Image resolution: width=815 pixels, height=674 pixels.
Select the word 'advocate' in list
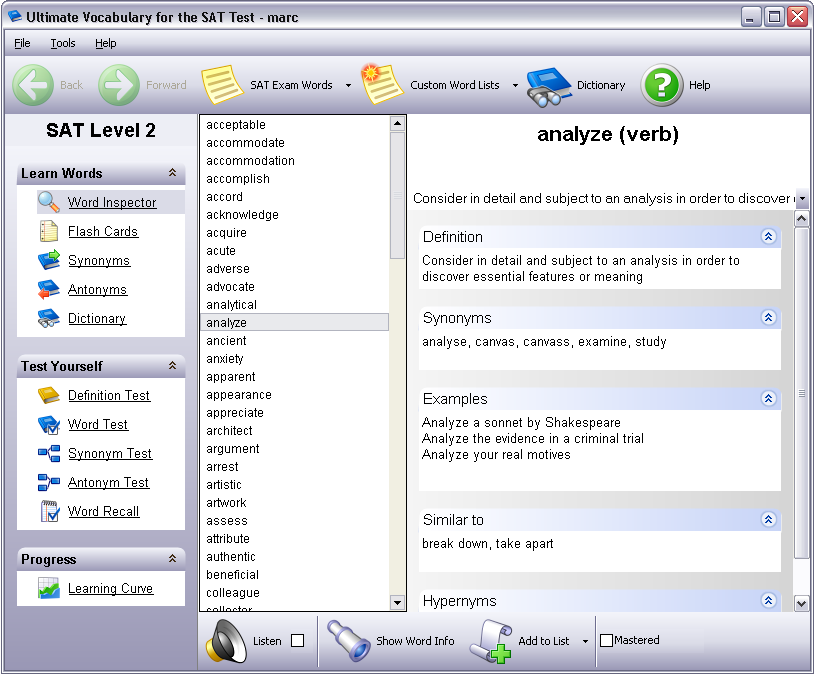(294, 287)
